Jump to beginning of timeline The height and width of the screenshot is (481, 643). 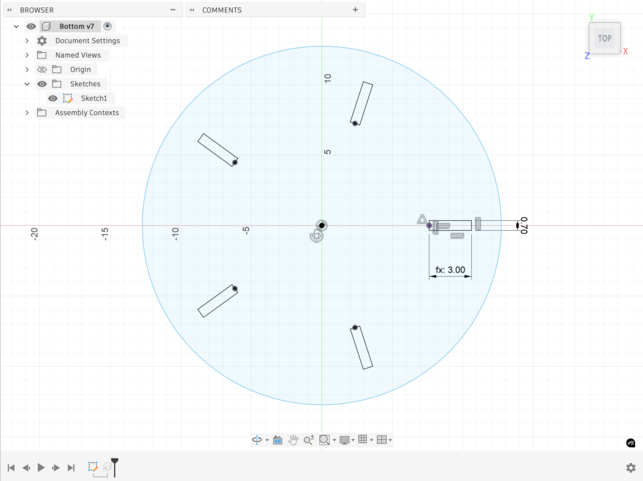click(x=11, y=467)
